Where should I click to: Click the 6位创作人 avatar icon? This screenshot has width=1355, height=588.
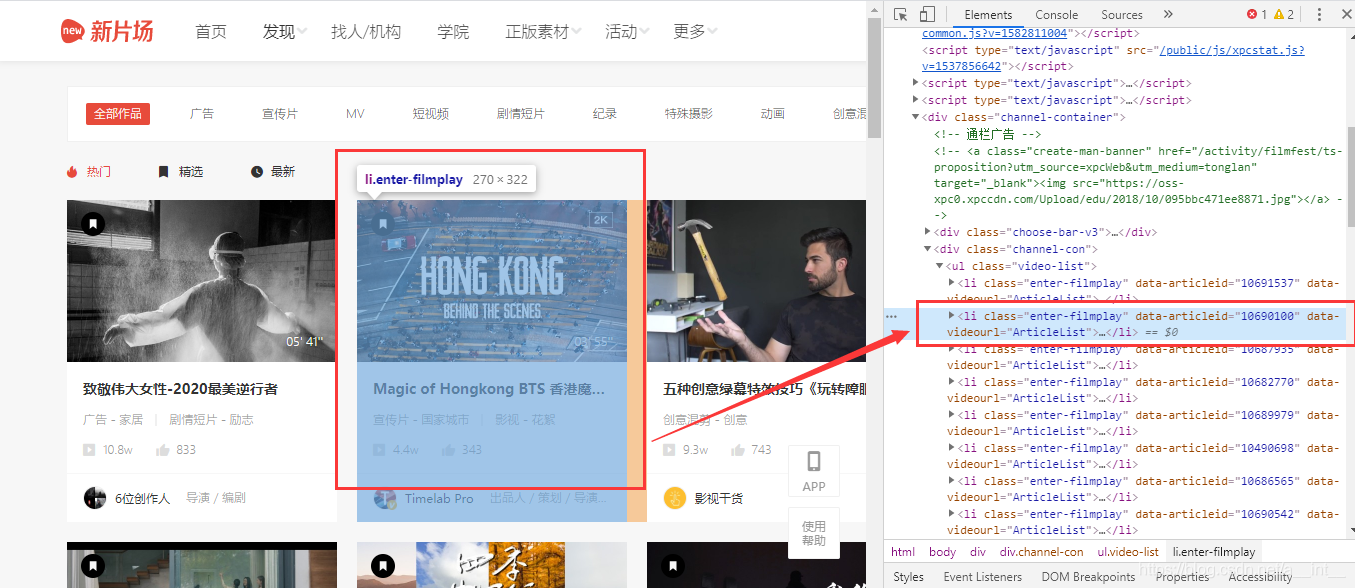95,498
